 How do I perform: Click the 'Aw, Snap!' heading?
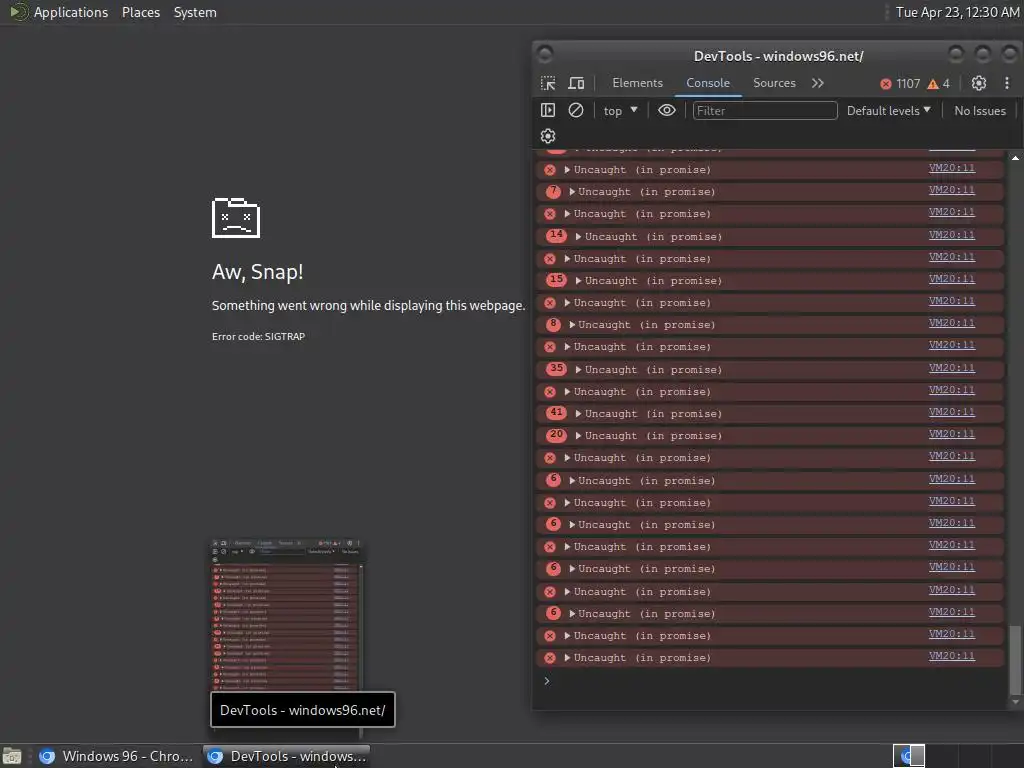point(257,272)
